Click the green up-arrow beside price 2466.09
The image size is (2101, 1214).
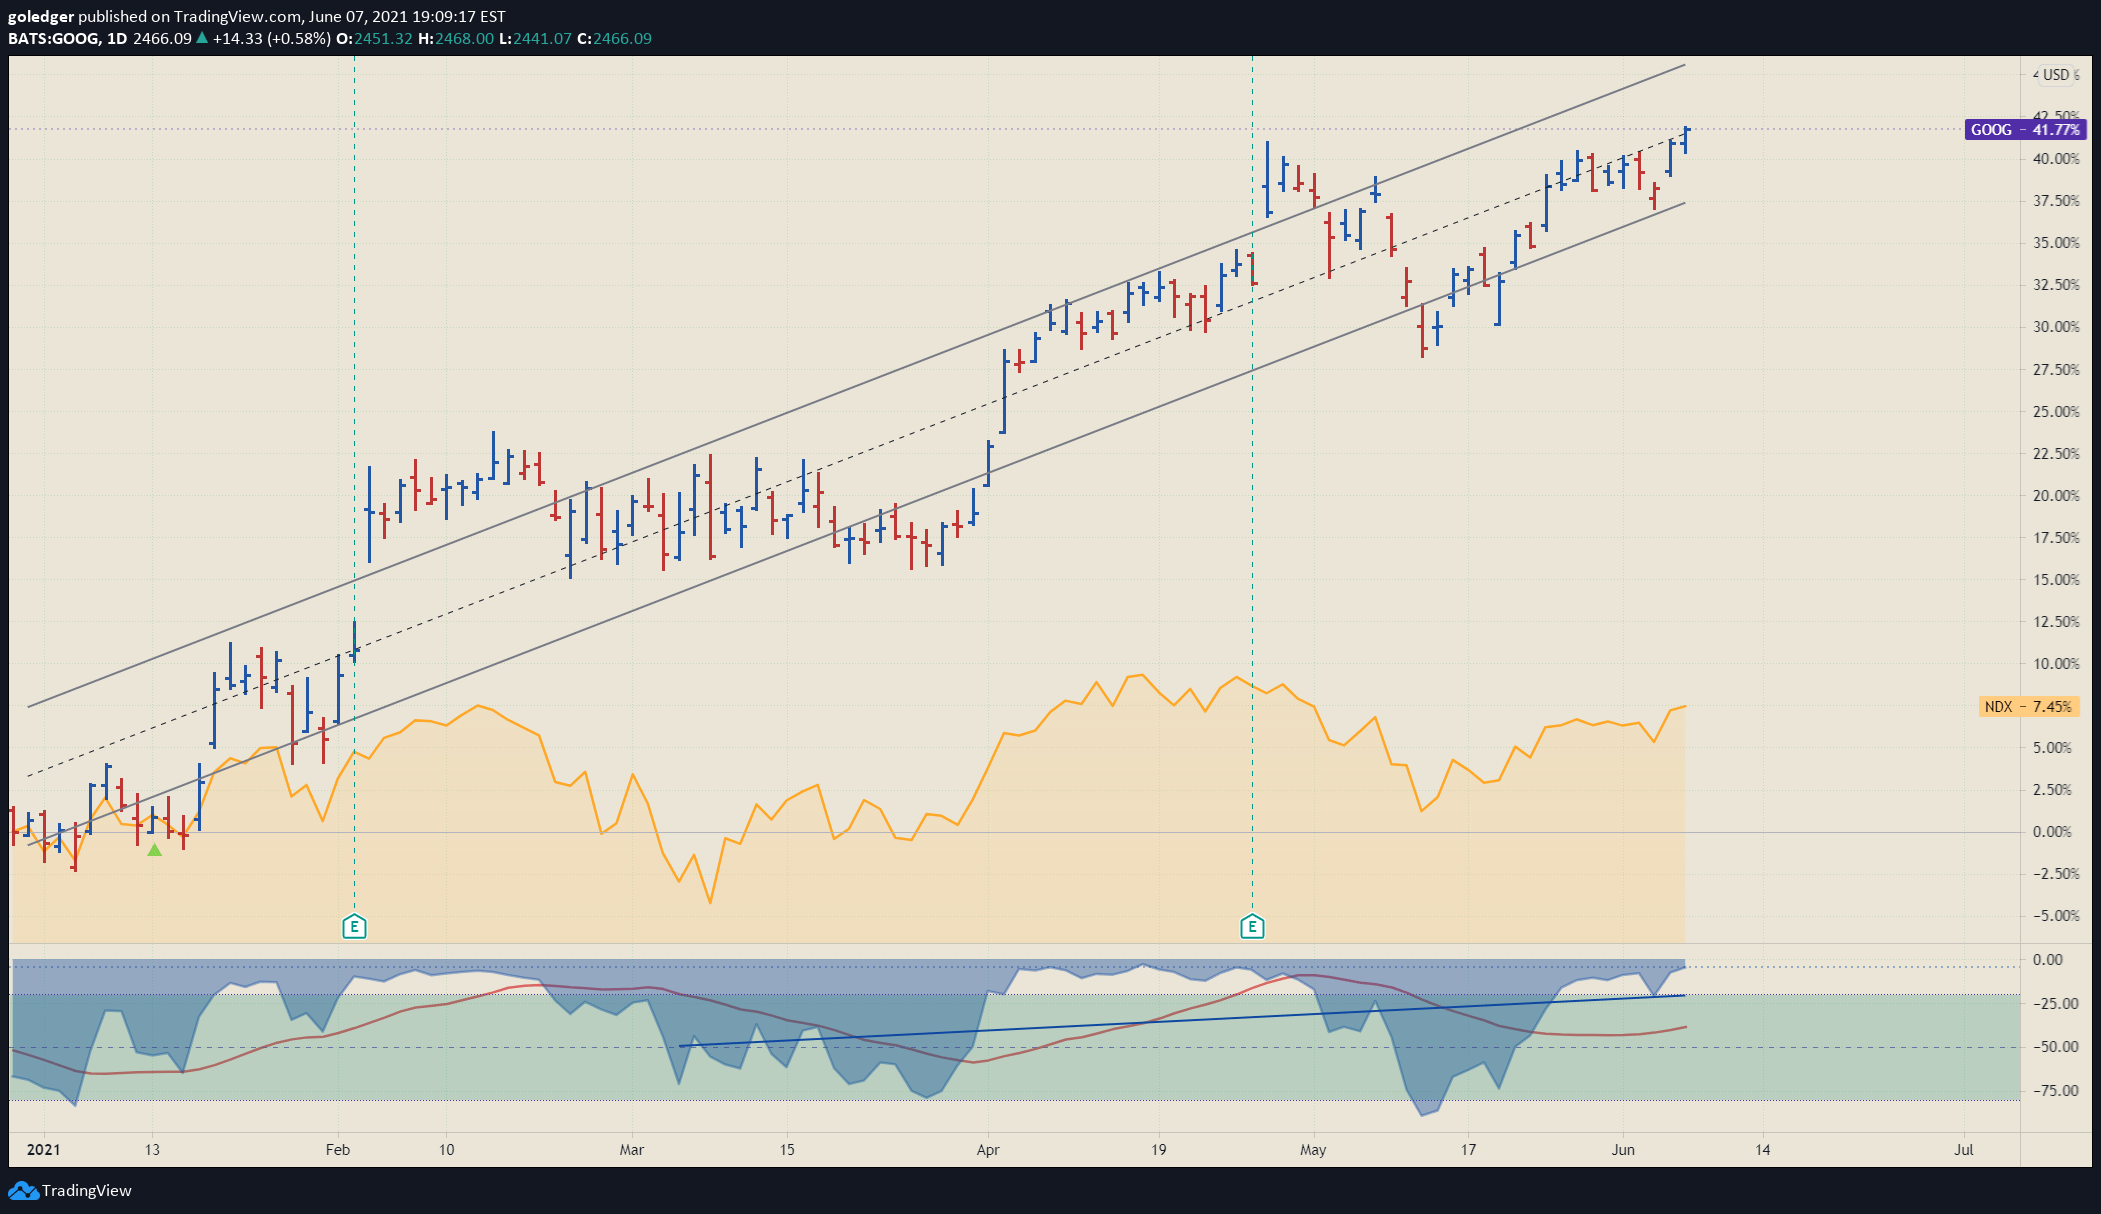[202, 38]
